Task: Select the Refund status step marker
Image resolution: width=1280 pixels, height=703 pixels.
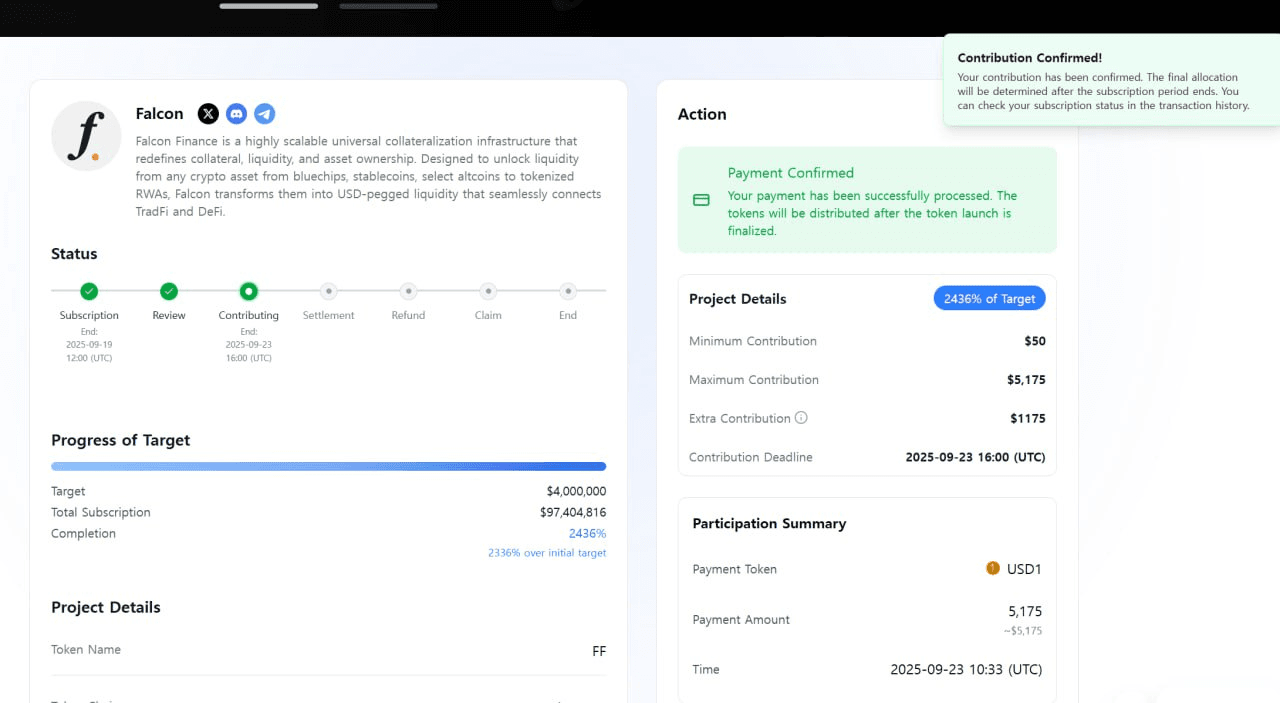Action: tap(408, 291)
